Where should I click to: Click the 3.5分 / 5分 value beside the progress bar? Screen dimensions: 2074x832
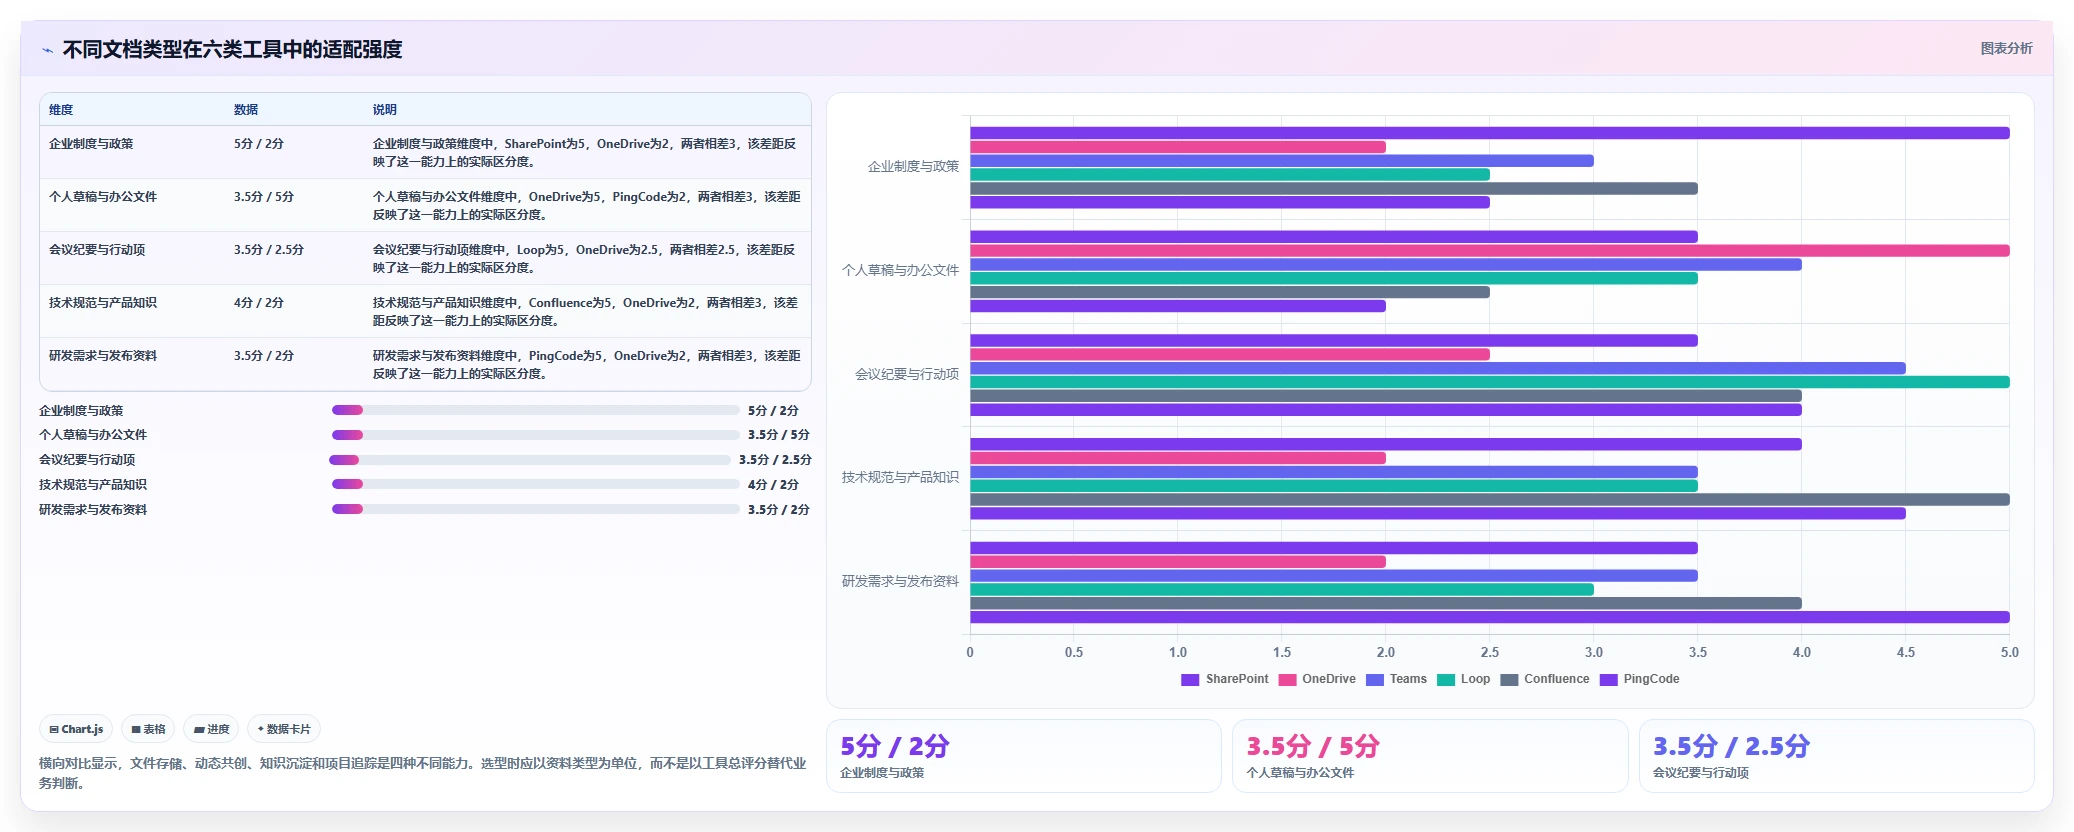(778, 435)
